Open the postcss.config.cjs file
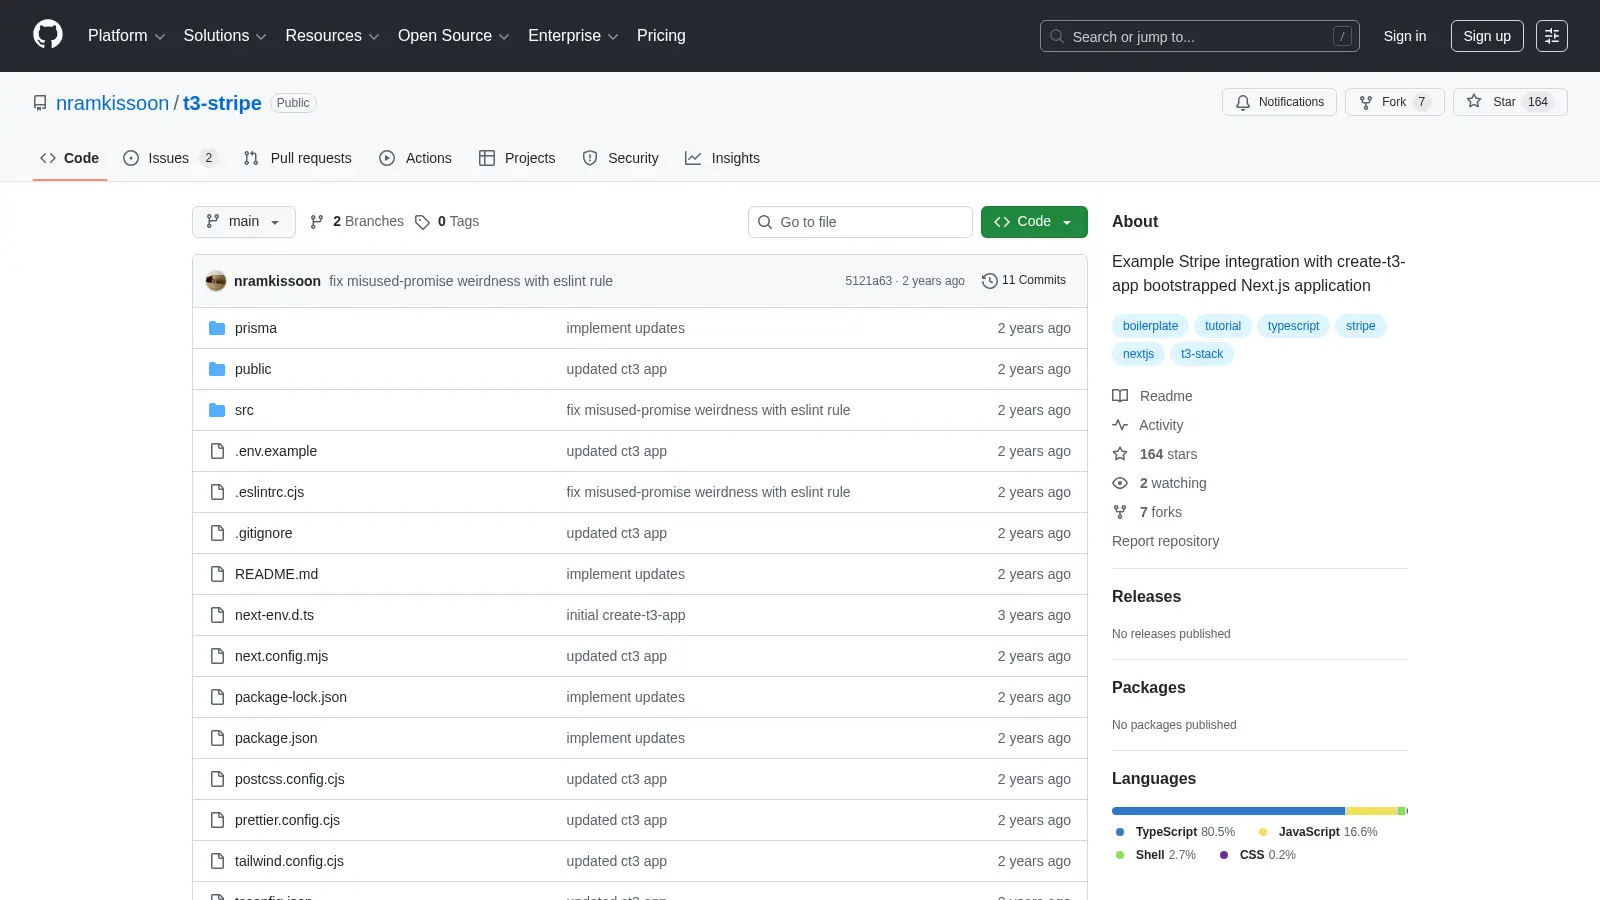1600x900 pixels. [x=290, y=779]
